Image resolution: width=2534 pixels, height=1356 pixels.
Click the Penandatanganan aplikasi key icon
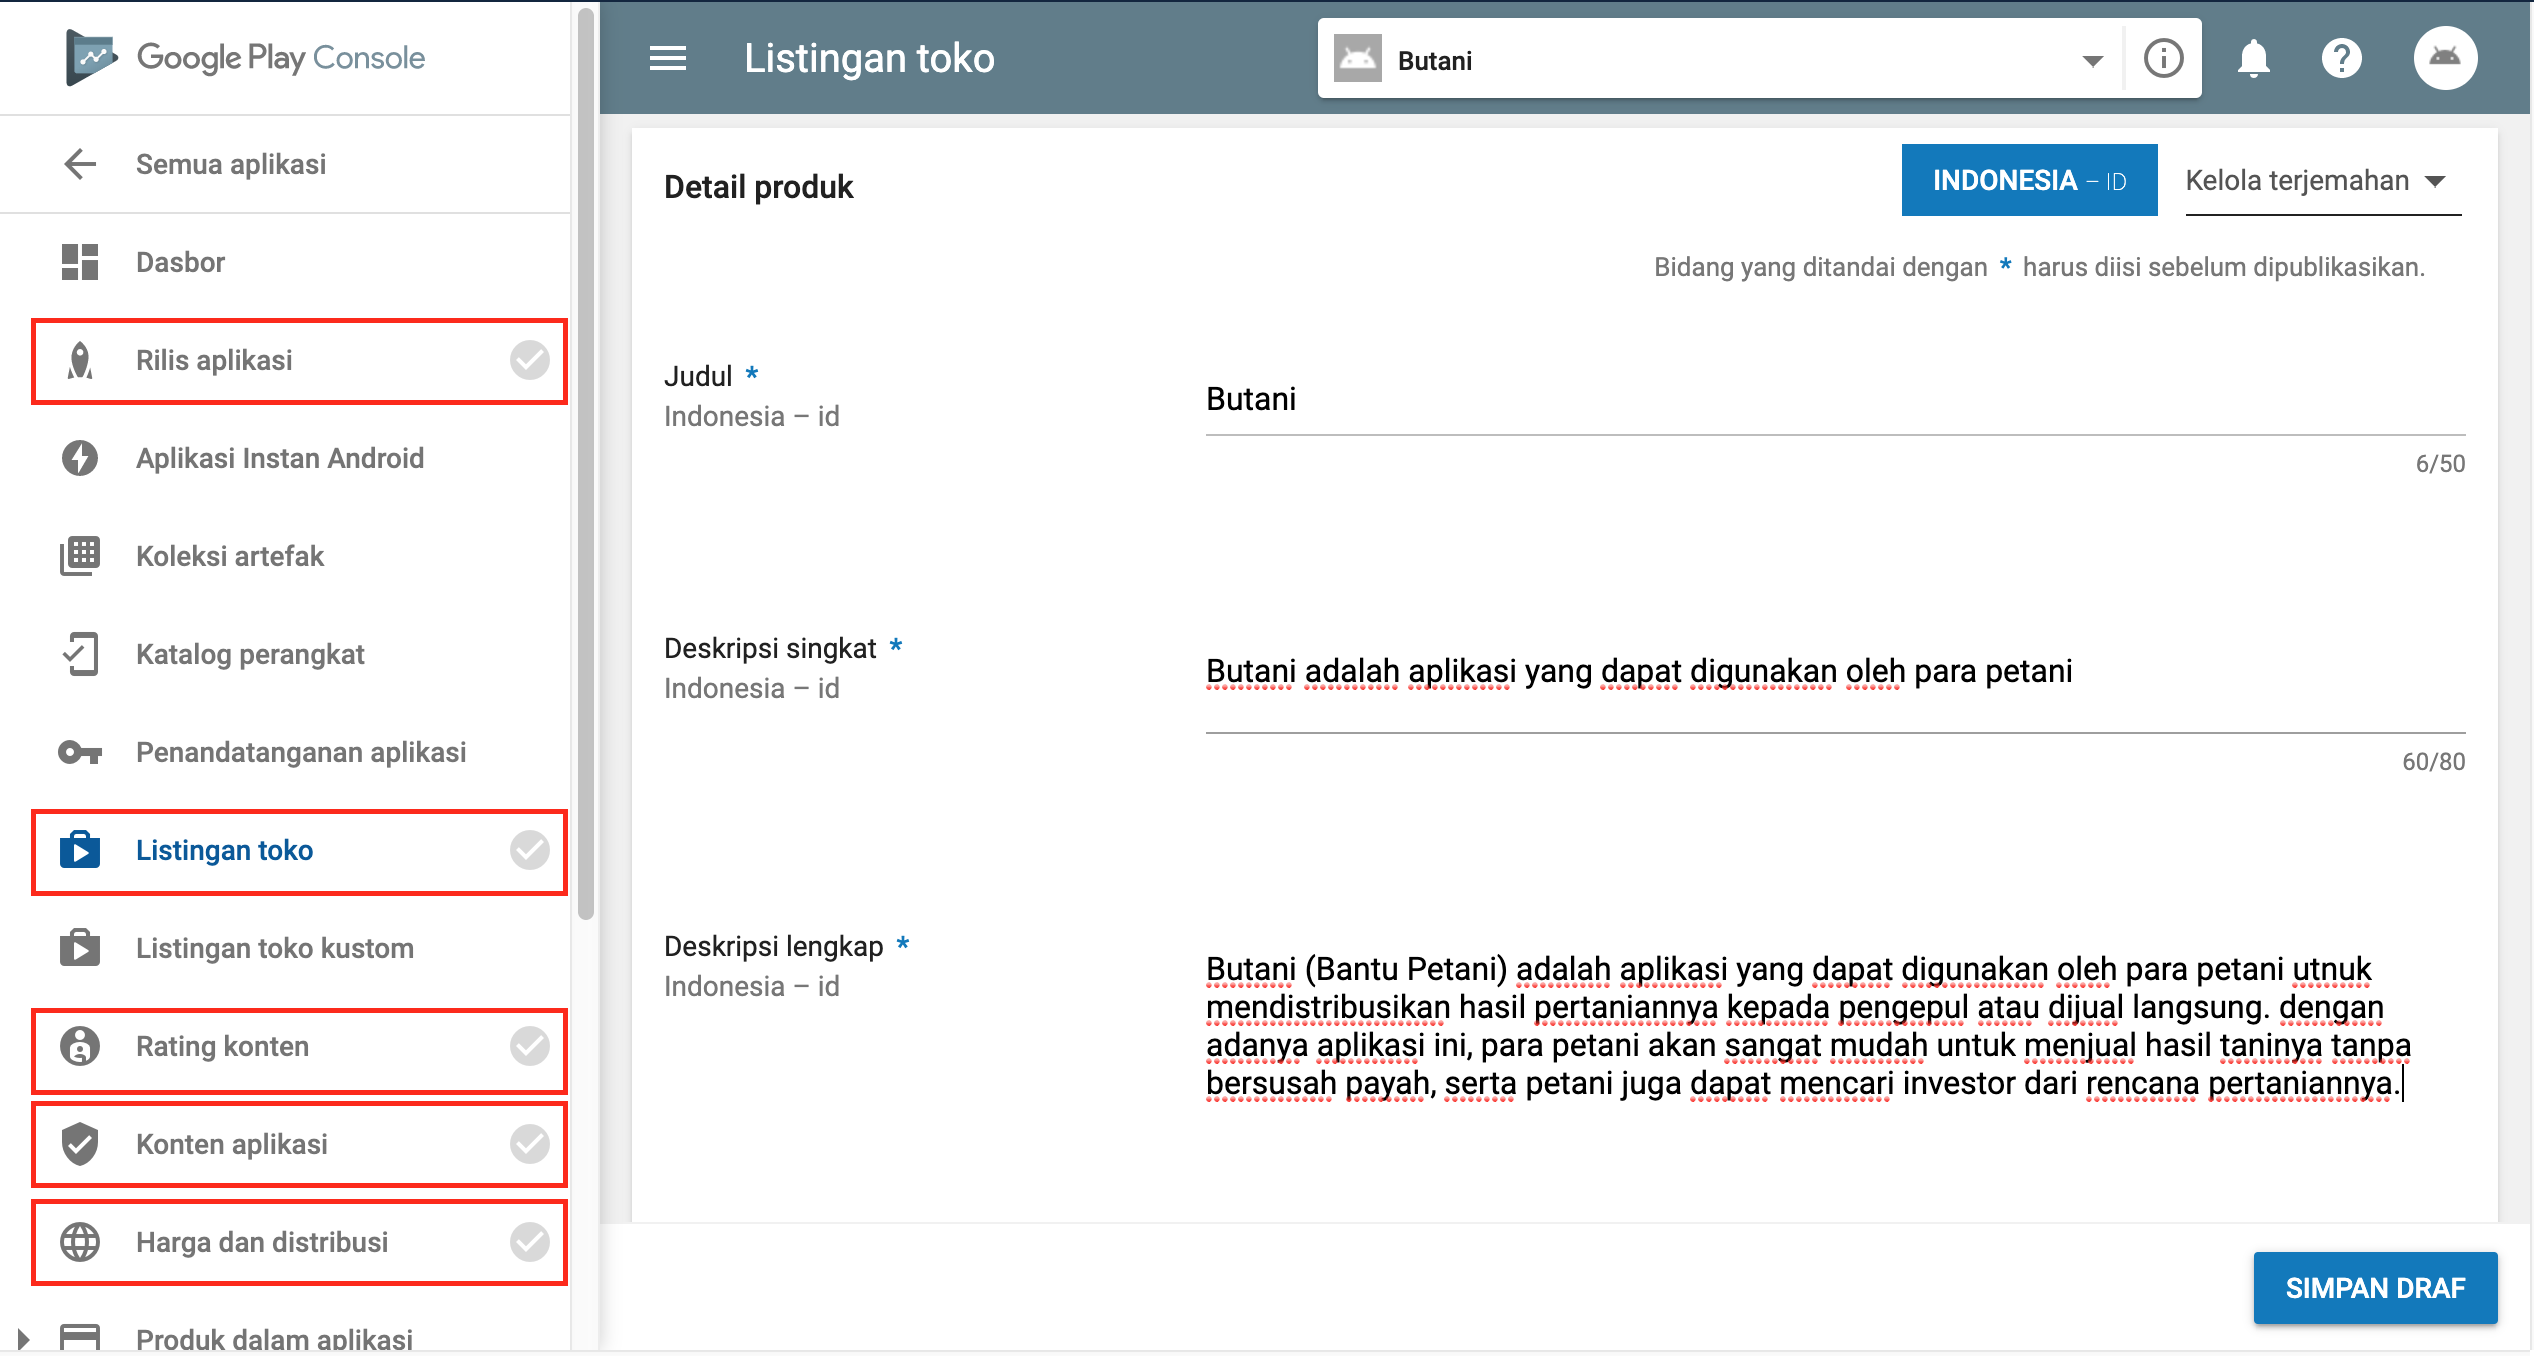point(80,752)
